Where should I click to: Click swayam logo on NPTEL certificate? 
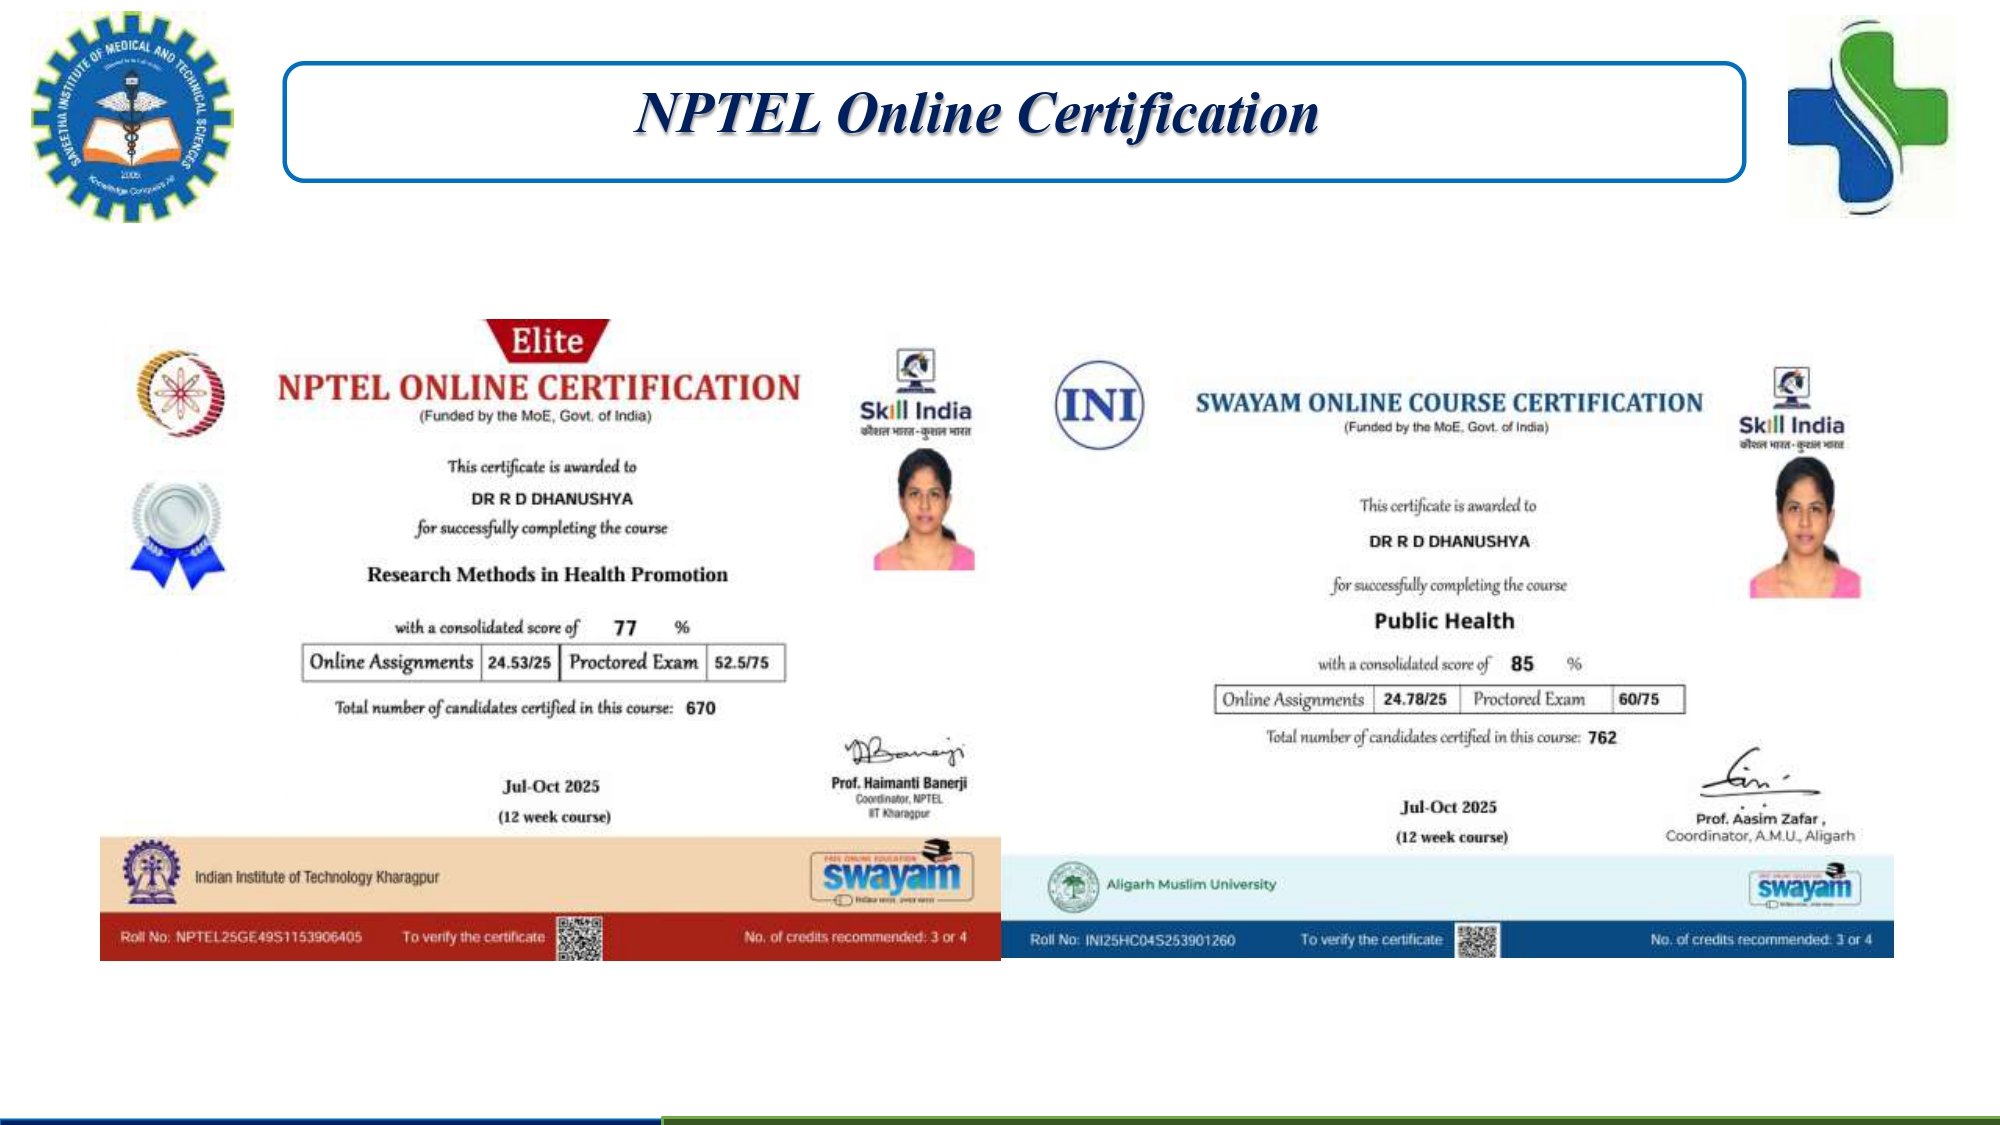891,873
